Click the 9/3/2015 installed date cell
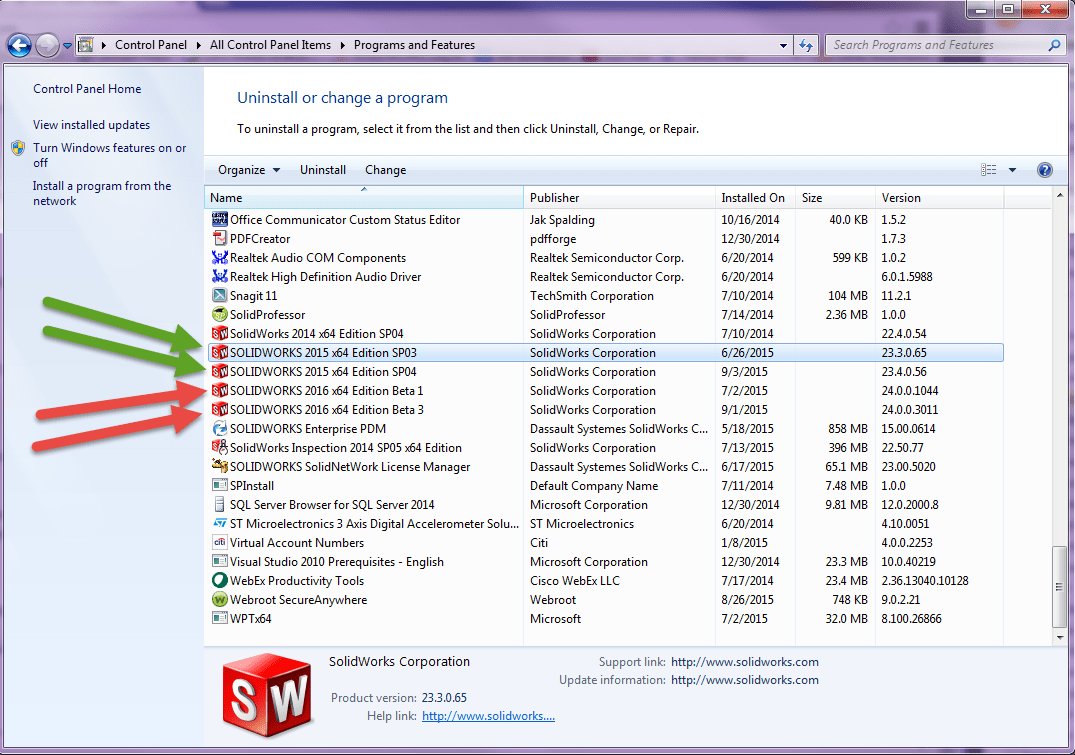1075x755 pixels. pos(744,372)
